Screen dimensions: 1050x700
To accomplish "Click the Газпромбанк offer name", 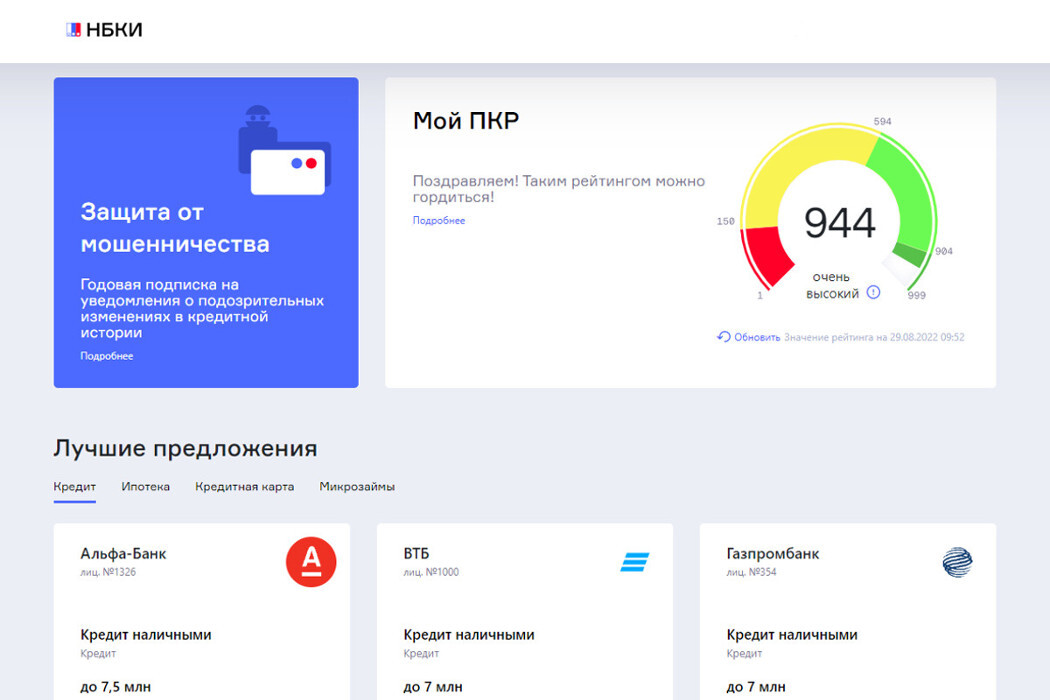I will pos(773,554).
